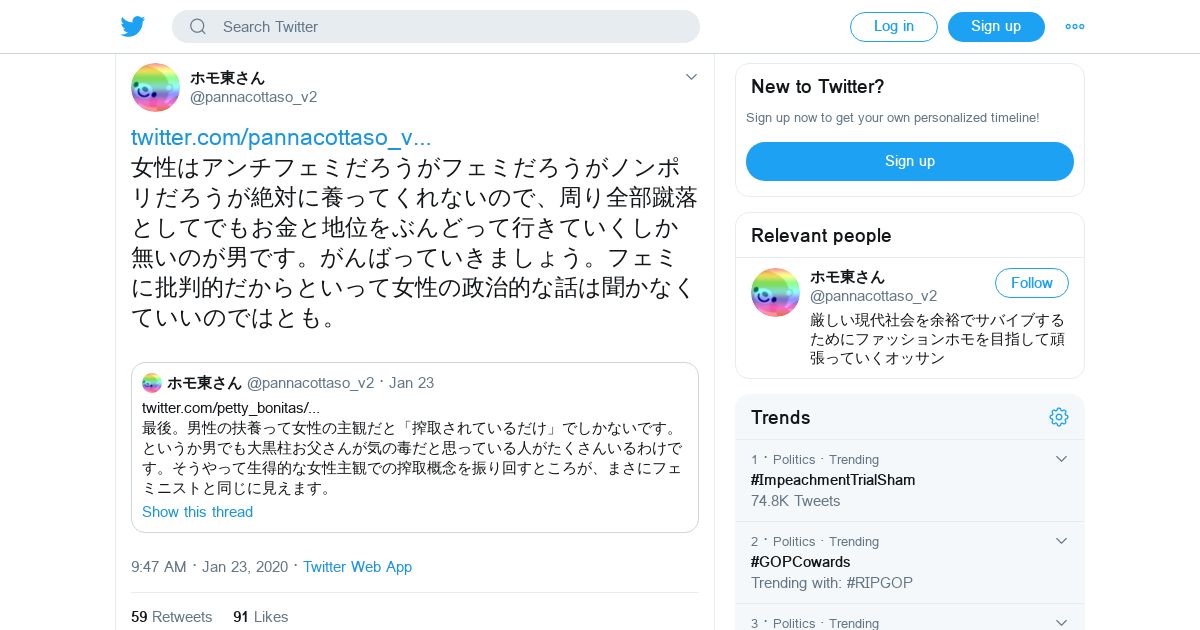
Task: View the 59 Retweets list
Action: (x=172, y=617)
